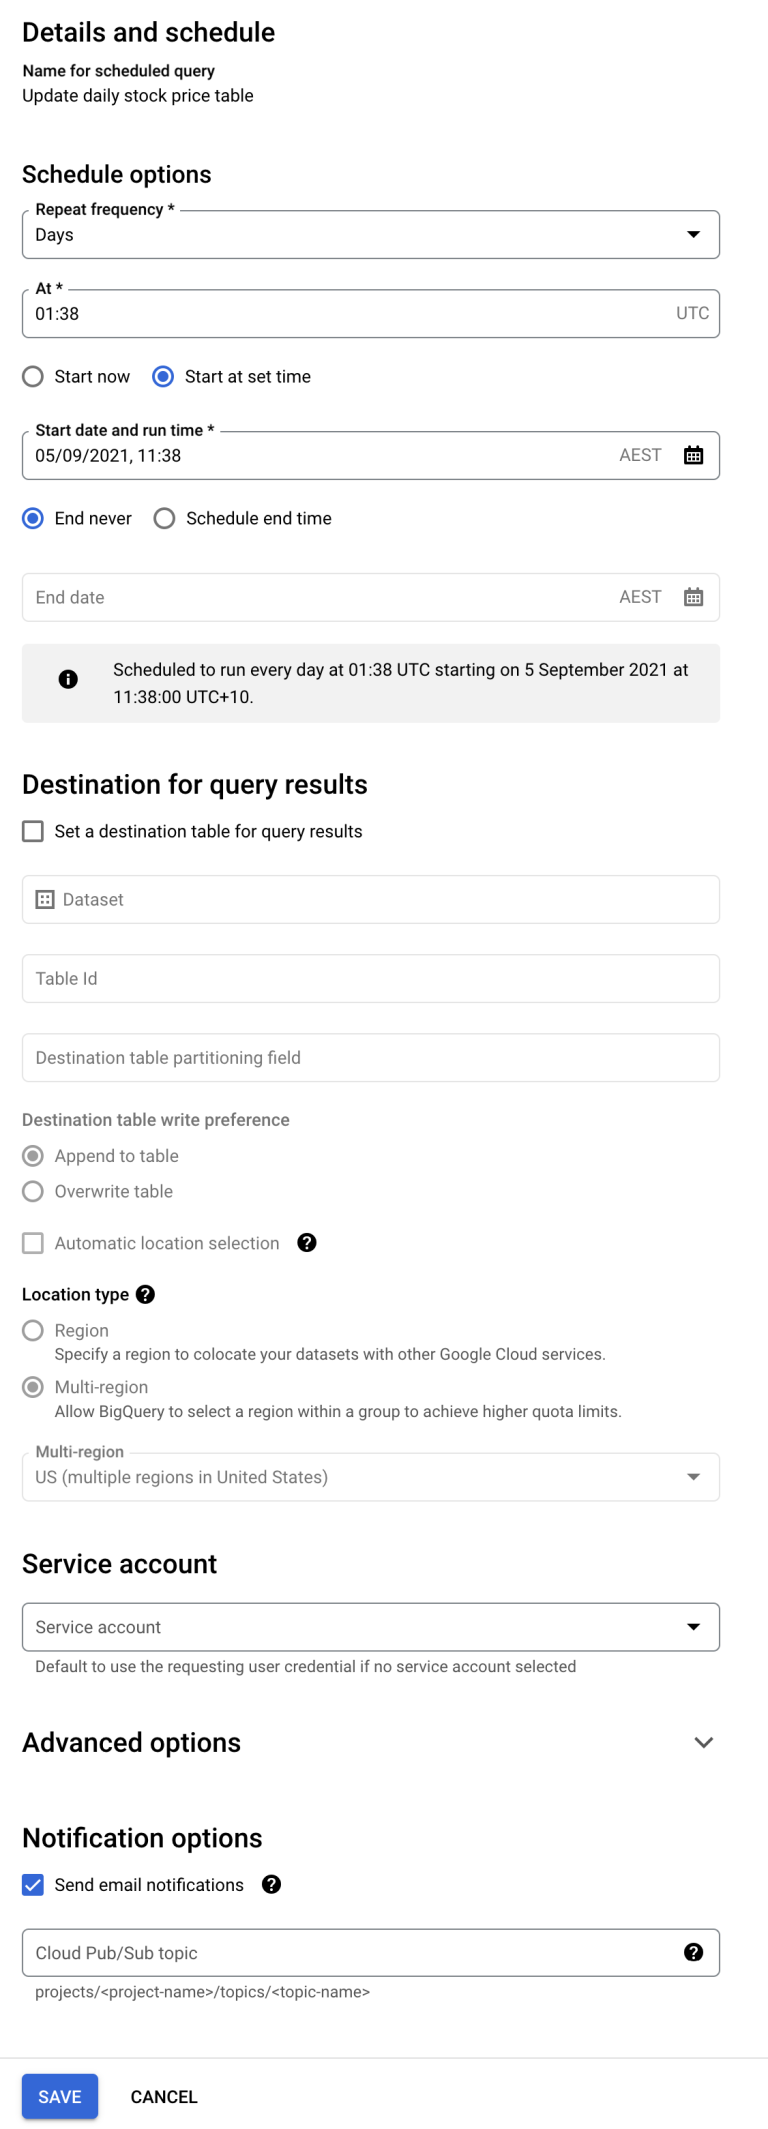Open the Multi-region US dropdown
This screenshot has height=2129, width=768.
(x=371, y=1477)
